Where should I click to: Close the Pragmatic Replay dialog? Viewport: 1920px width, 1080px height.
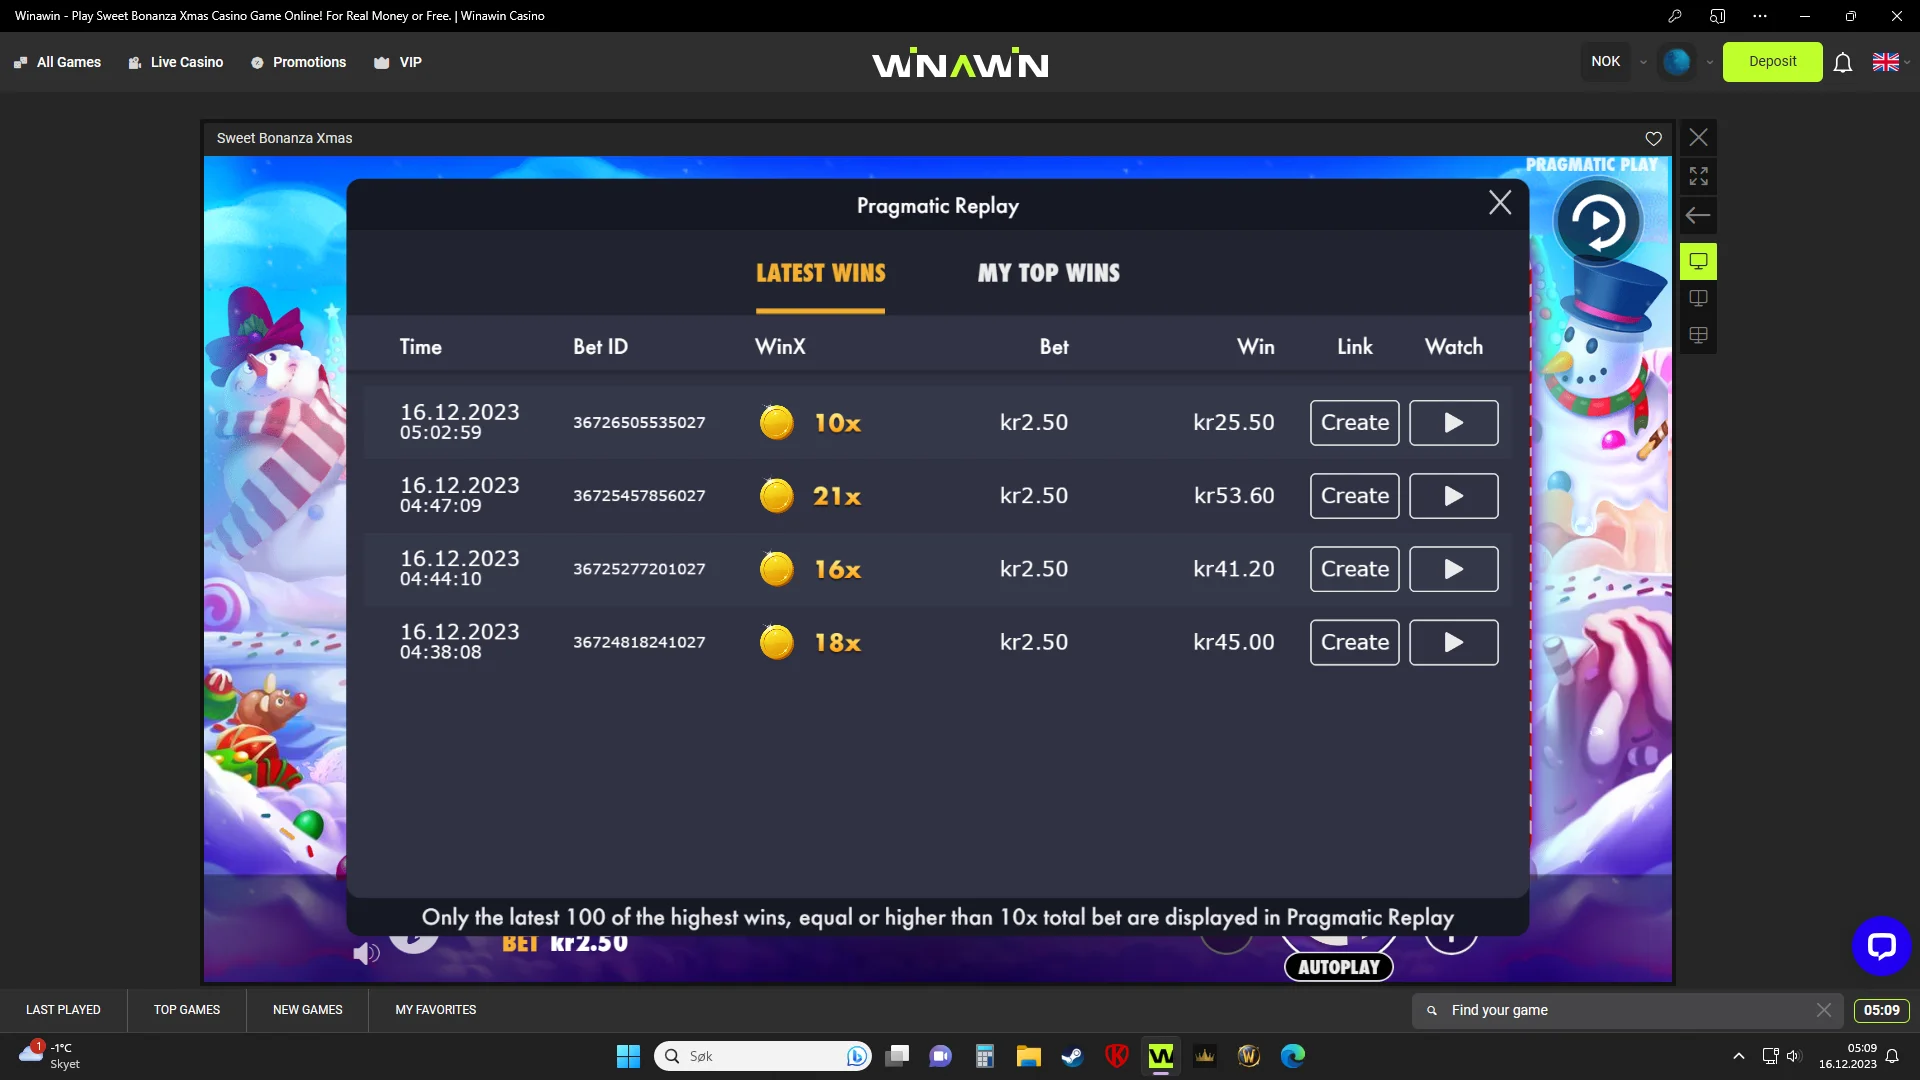click(1500, 203)
